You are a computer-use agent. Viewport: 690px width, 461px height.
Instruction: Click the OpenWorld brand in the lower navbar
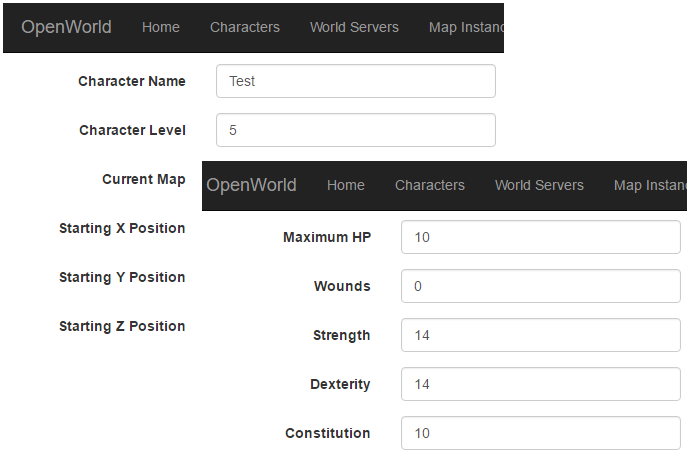[x=251, y=185]
